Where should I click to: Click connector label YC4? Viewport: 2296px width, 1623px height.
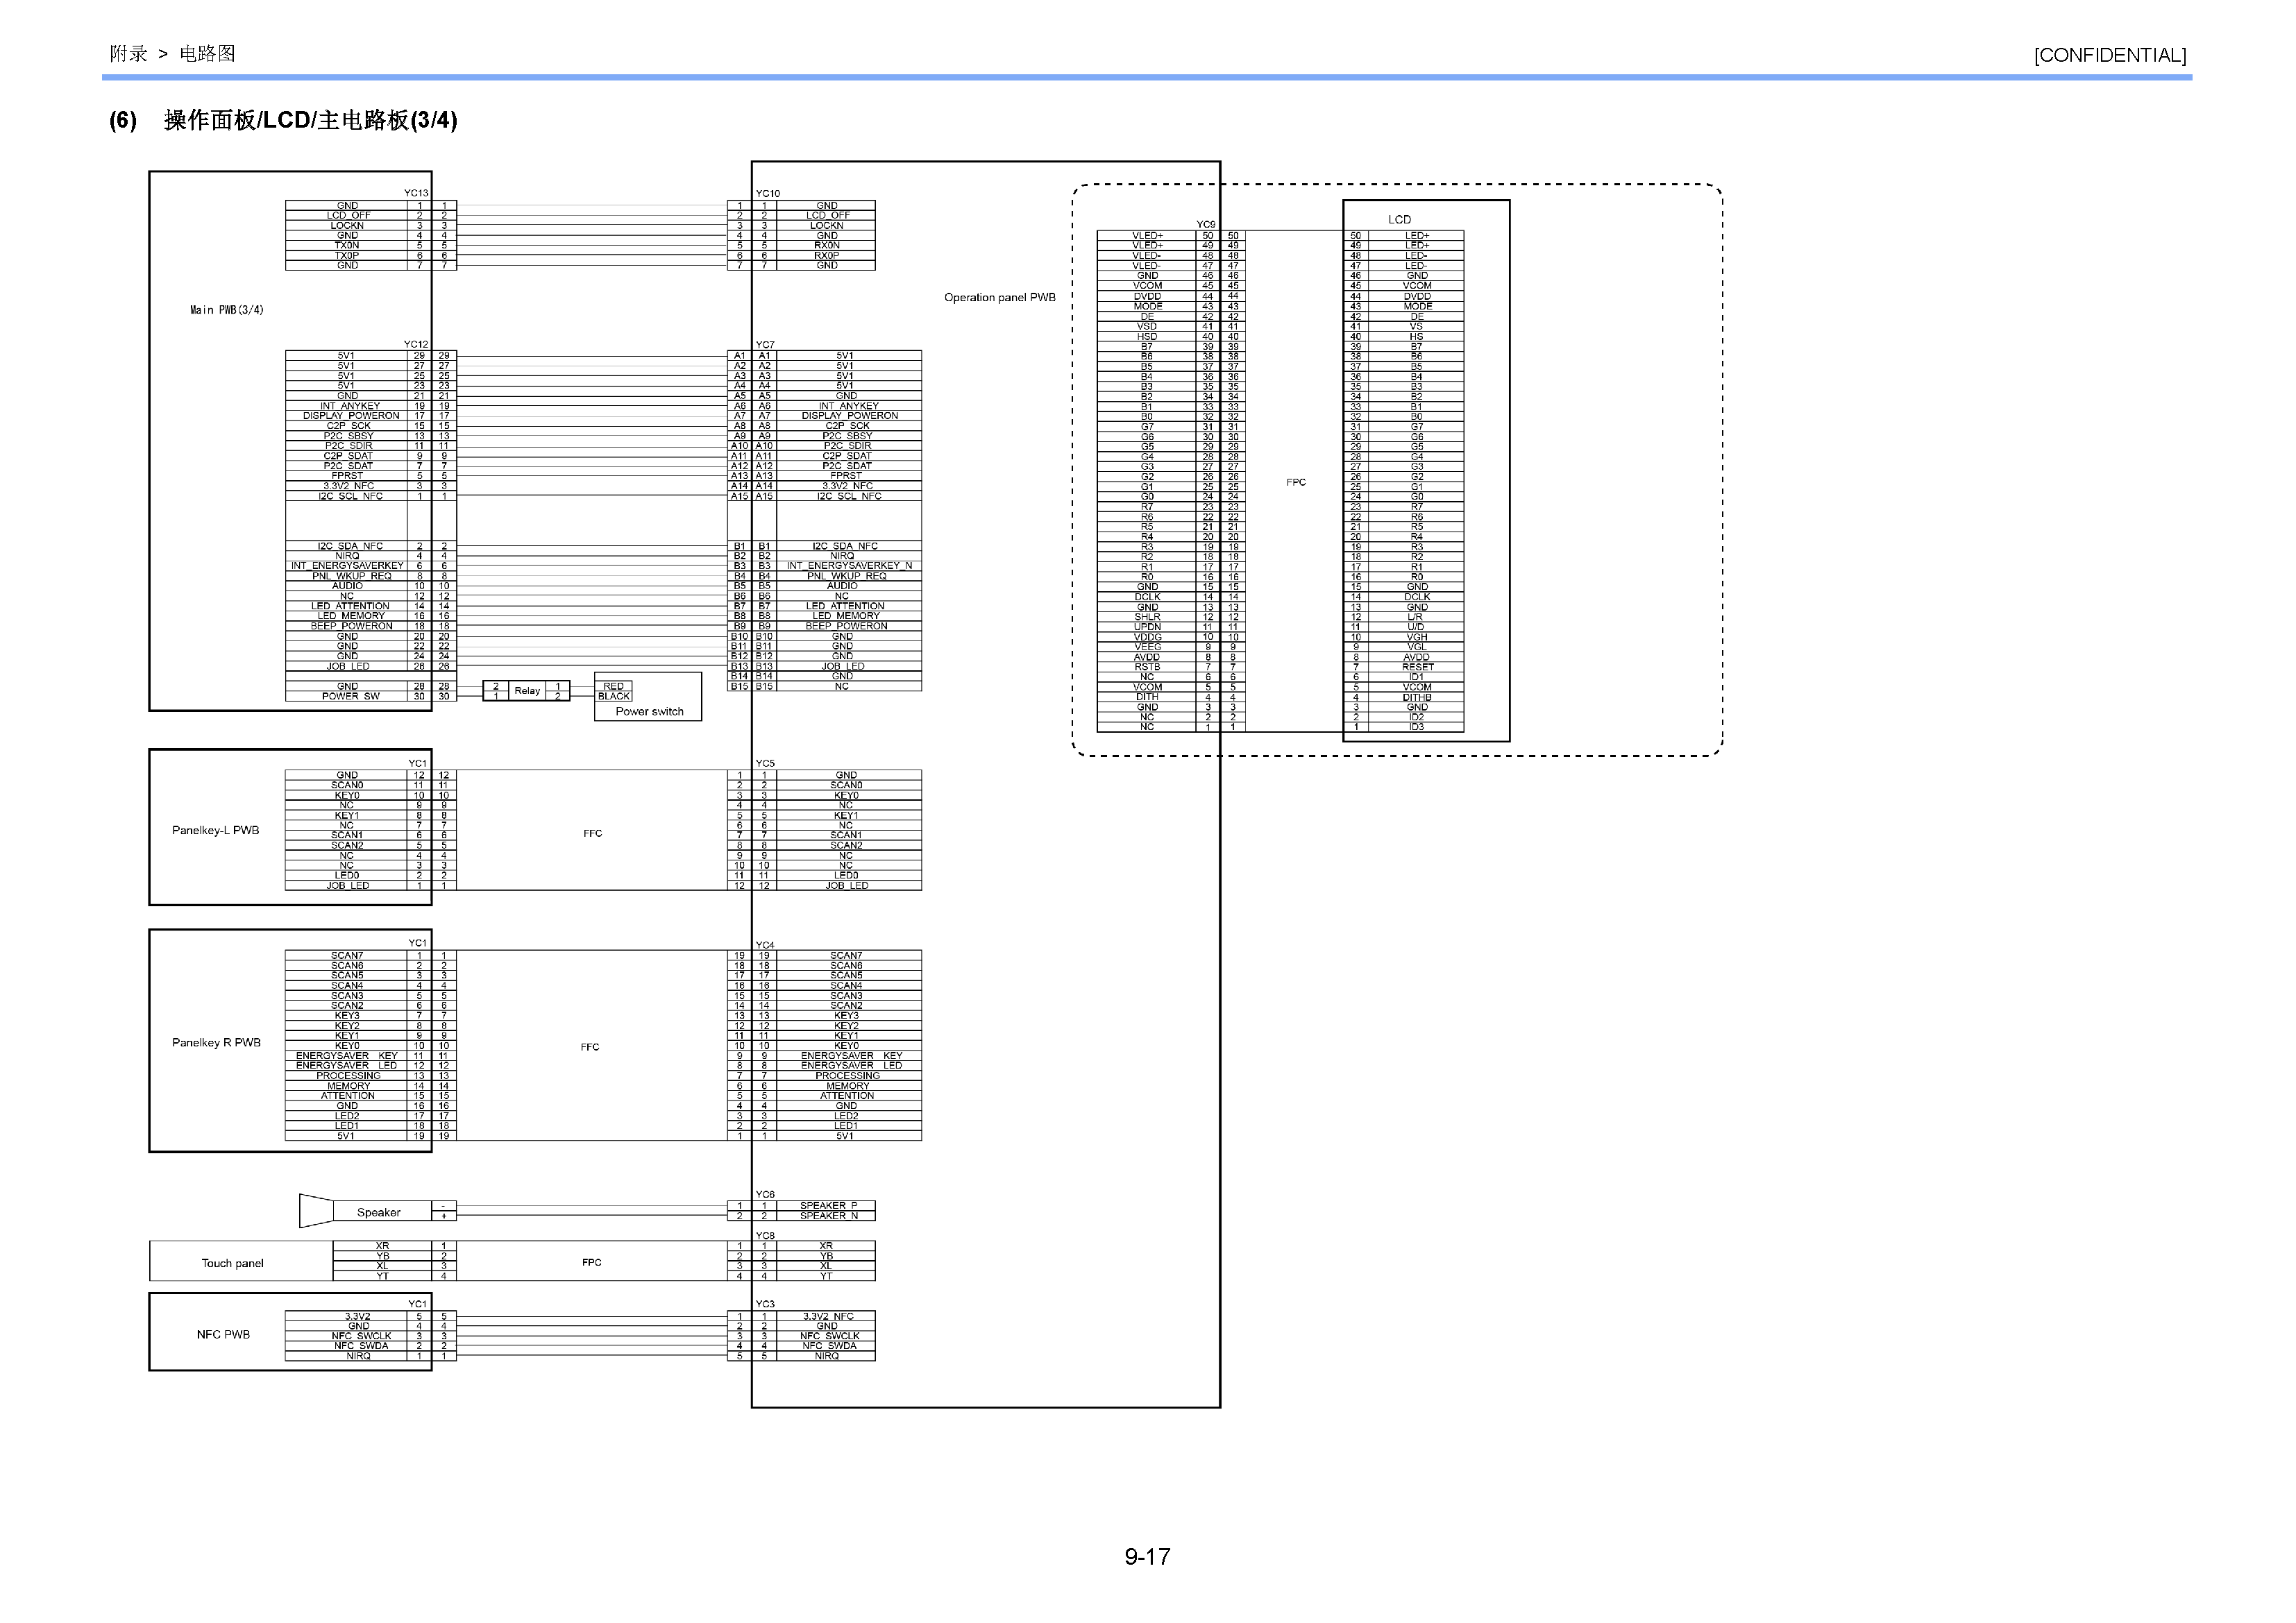(765, 944)
